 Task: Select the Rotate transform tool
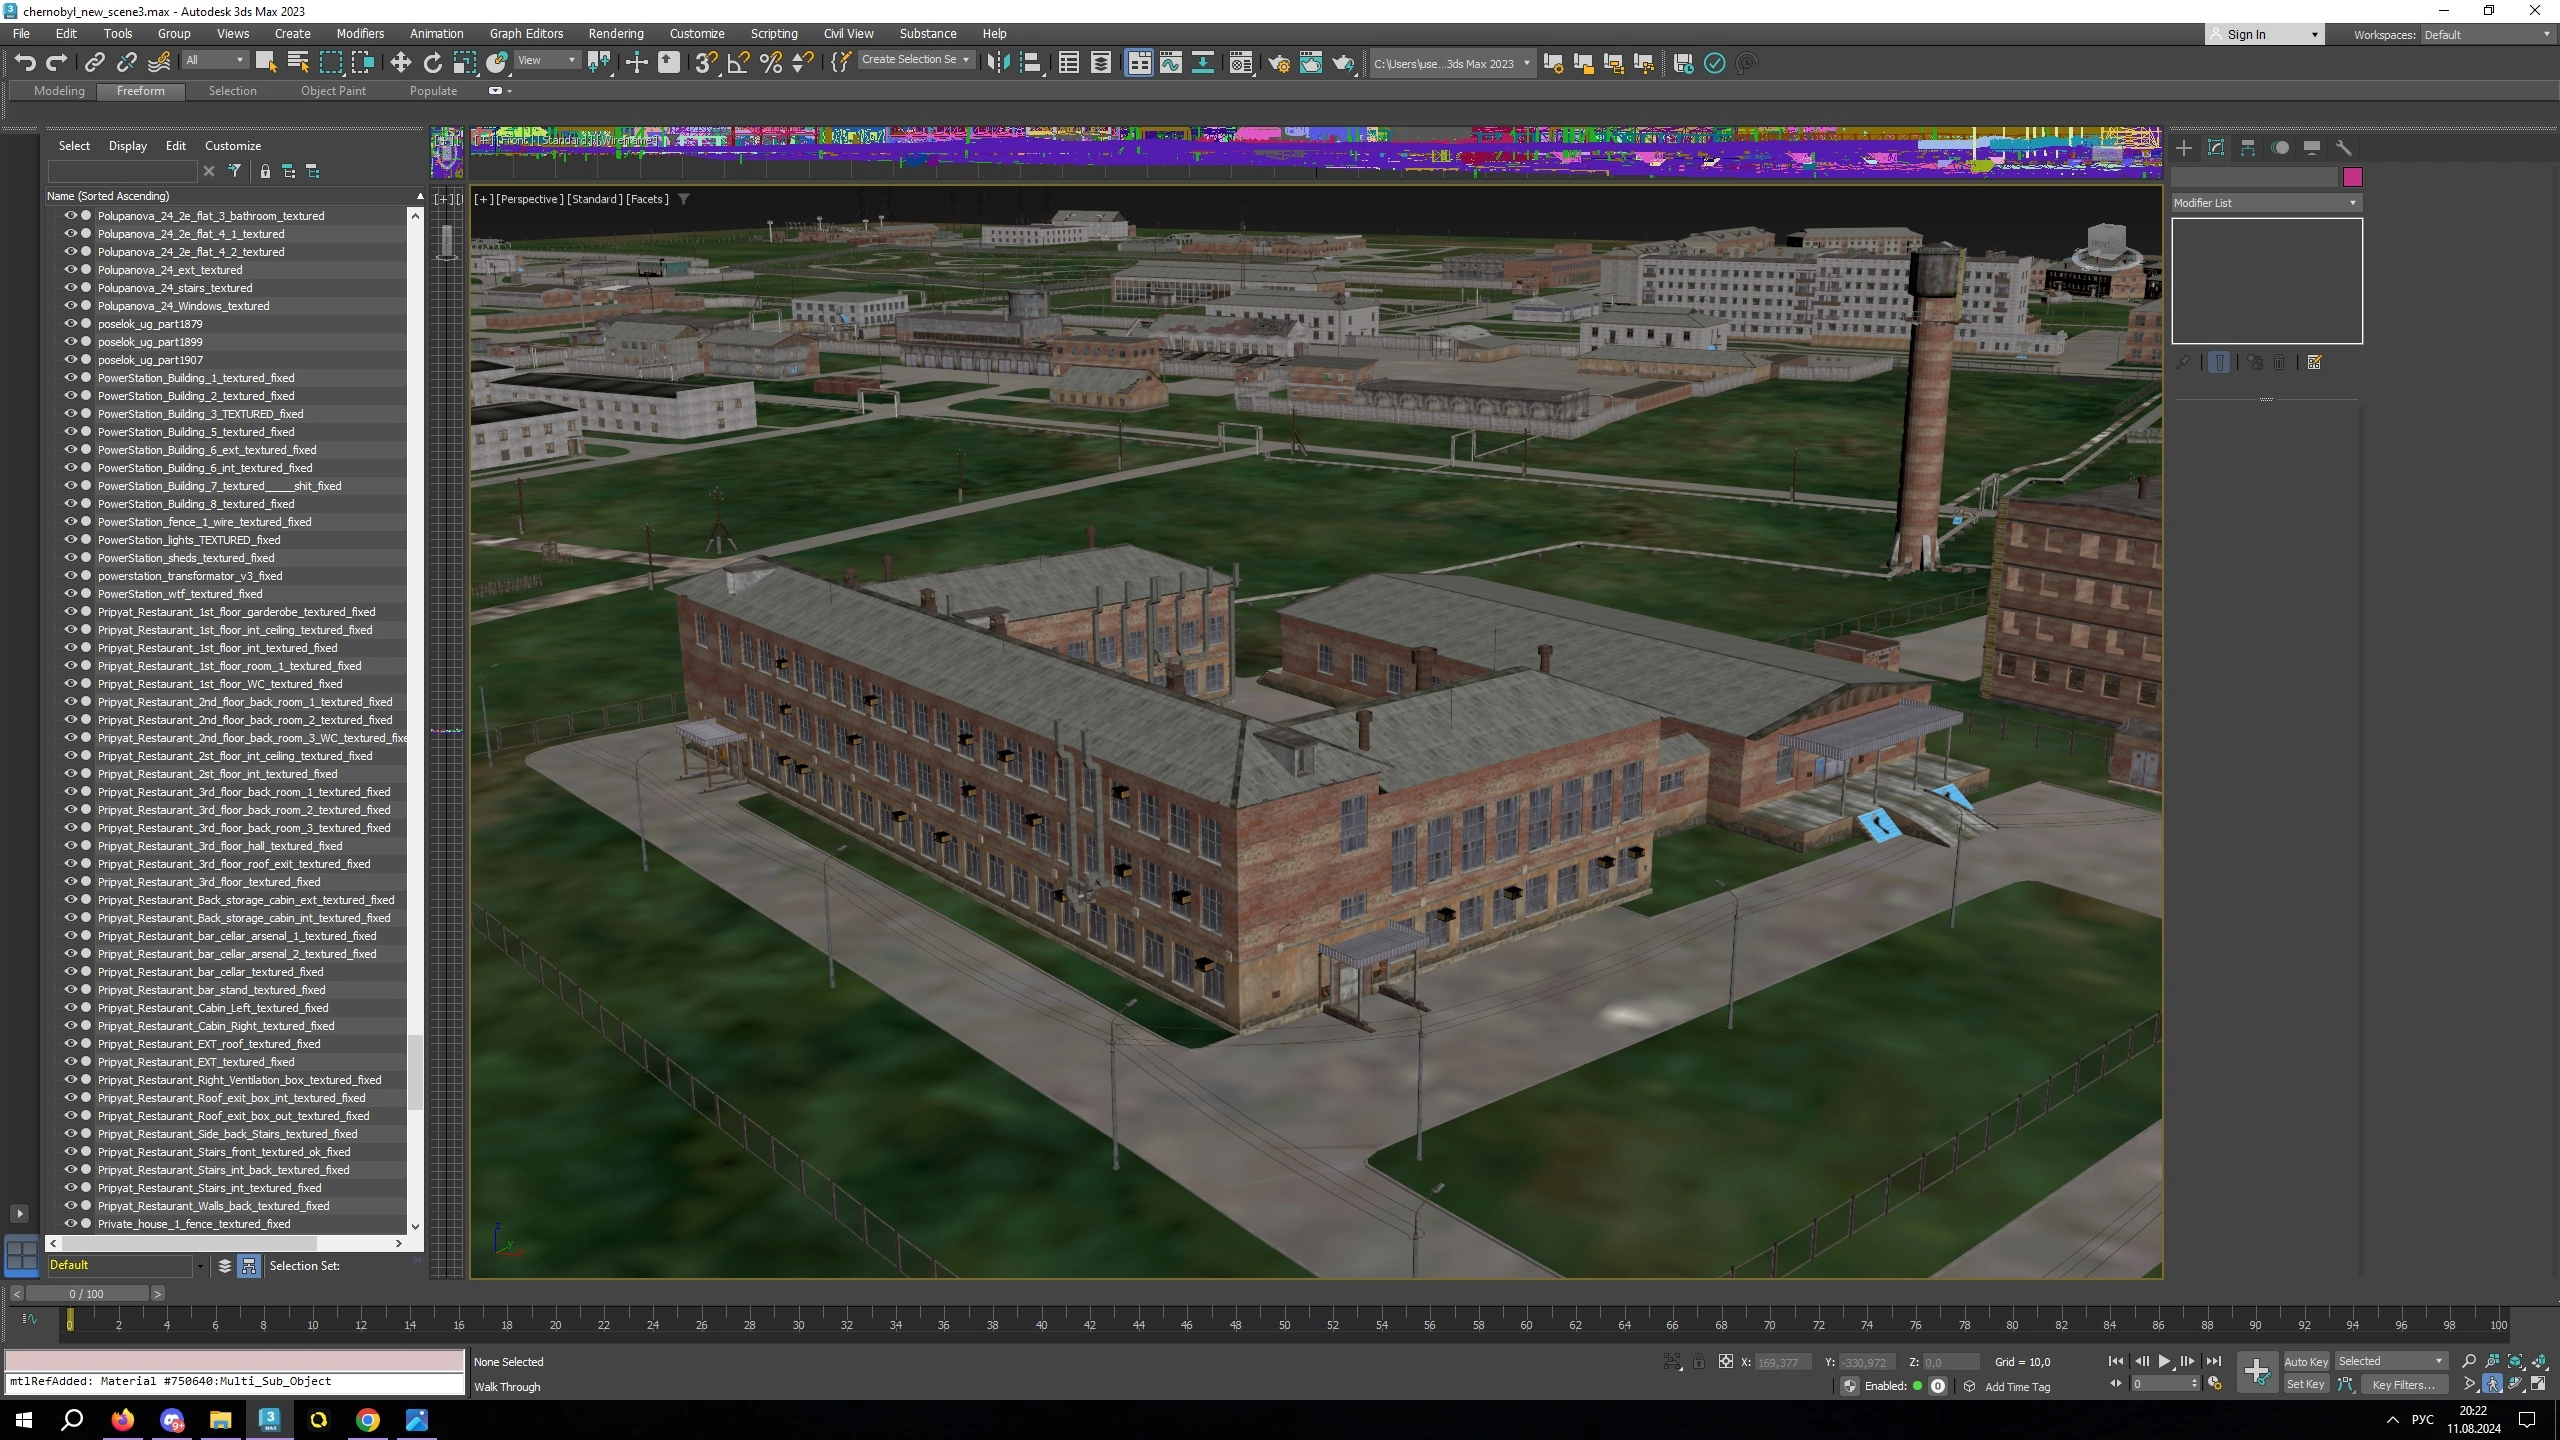(x=432, y=63)
